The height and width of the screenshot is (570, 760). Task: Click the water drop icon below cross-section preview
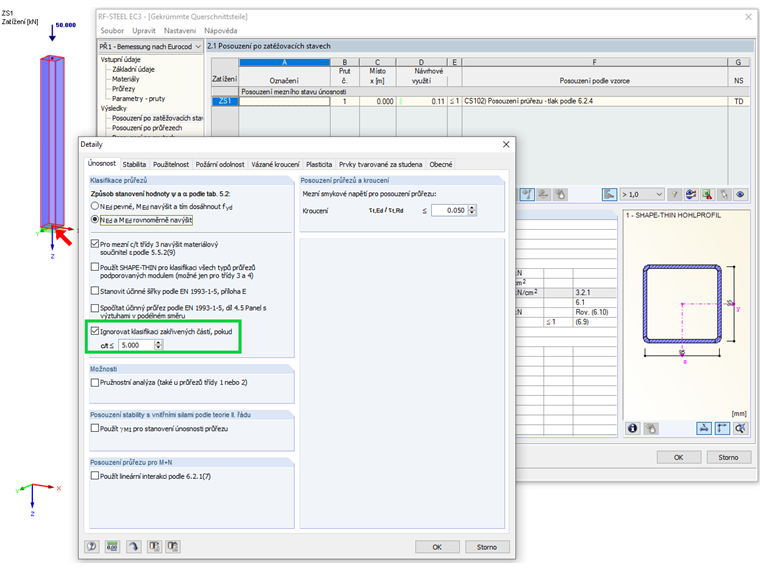[x=651, y=428]
